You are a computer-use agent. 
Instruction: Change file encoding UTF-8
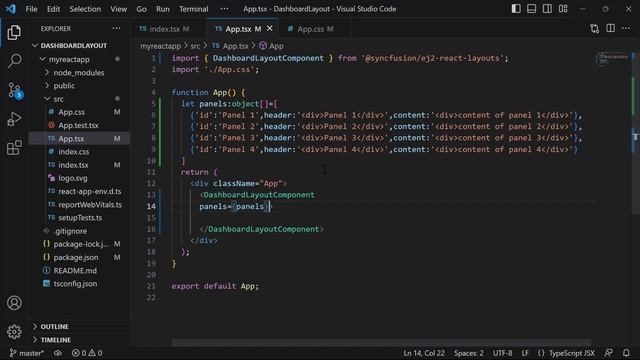[x=502, y=353]
